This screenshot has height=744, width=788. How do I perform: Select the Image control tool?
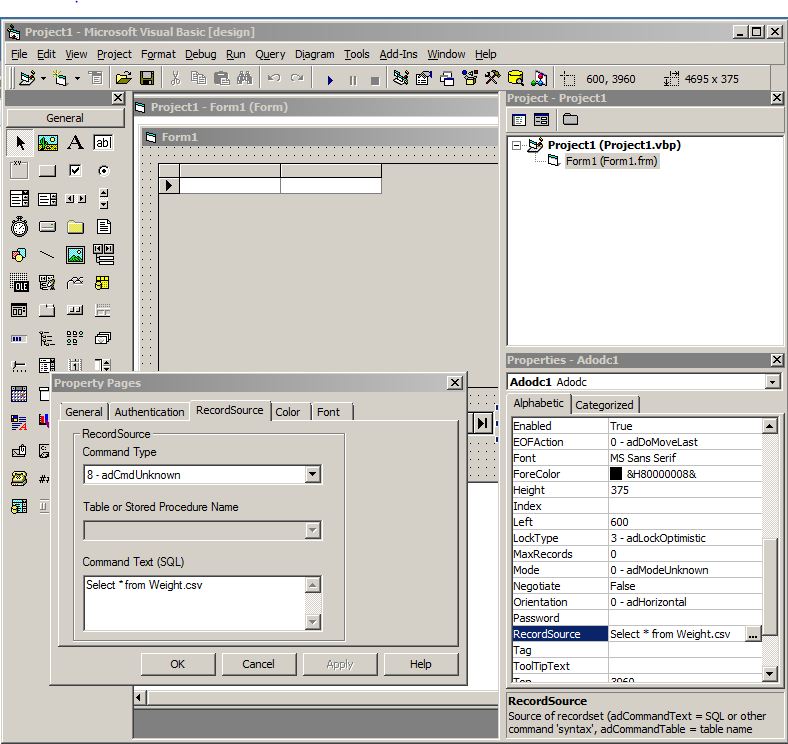click(x=75, y=255)
